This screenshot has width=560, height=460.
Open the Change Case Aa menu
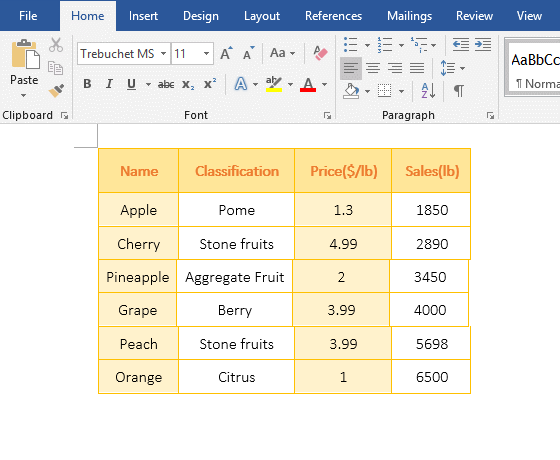pos(282,53)
